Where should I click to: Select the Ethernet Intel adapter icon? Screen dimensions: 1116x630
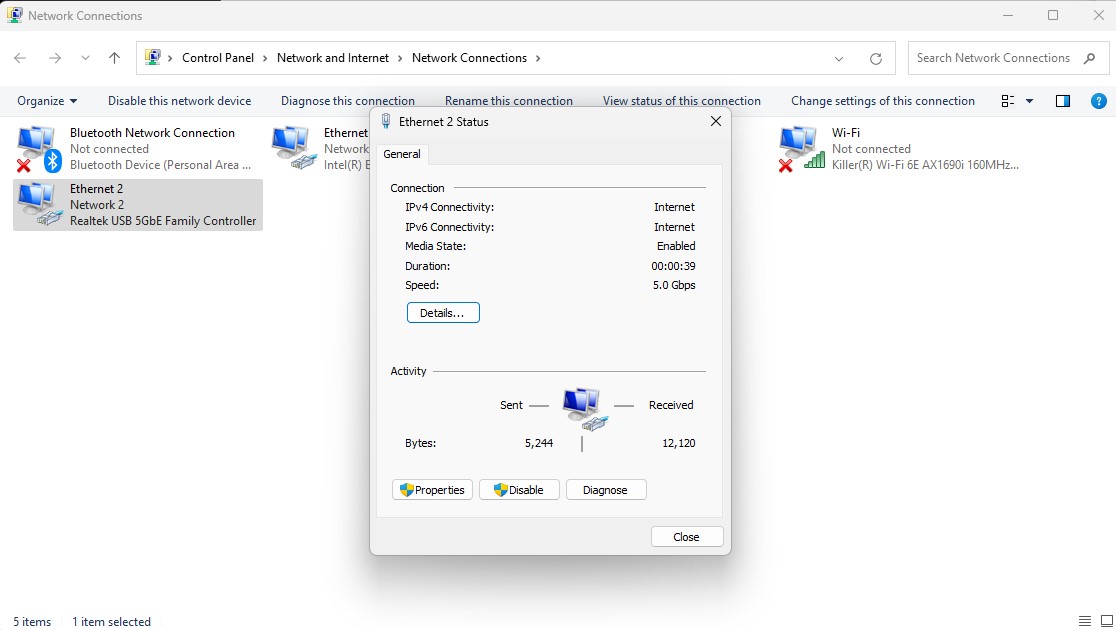pos(294,147)
